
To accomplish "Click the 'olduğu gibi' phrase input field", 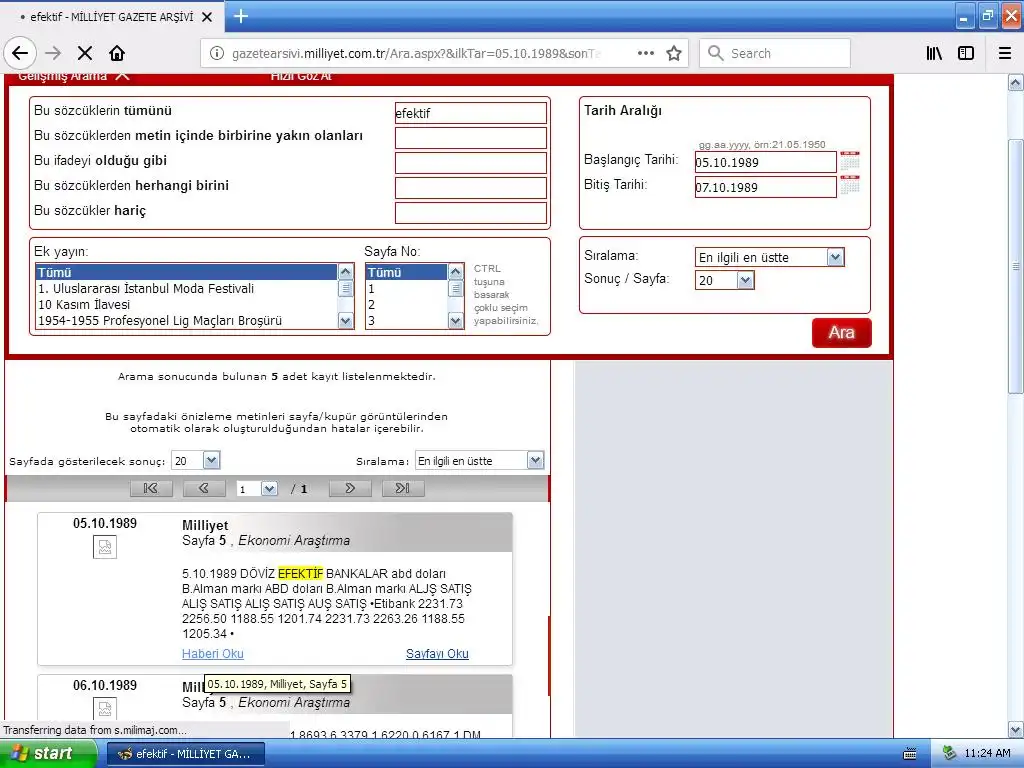I will (x=471, y=163).
